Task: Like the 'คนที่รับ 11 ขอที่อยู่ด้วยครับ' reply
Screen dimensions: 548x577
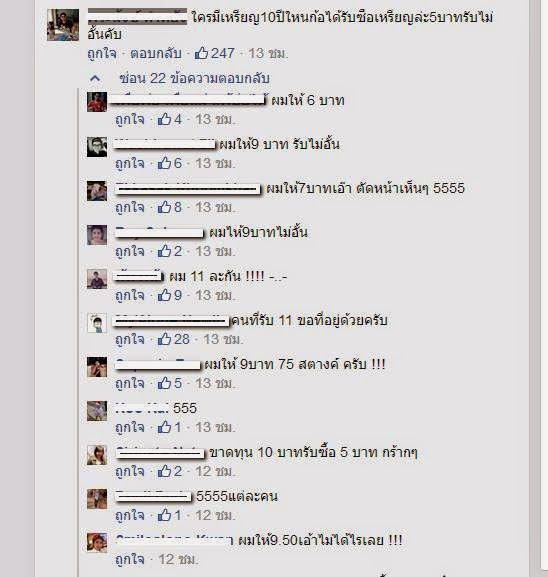Action: 130,340
